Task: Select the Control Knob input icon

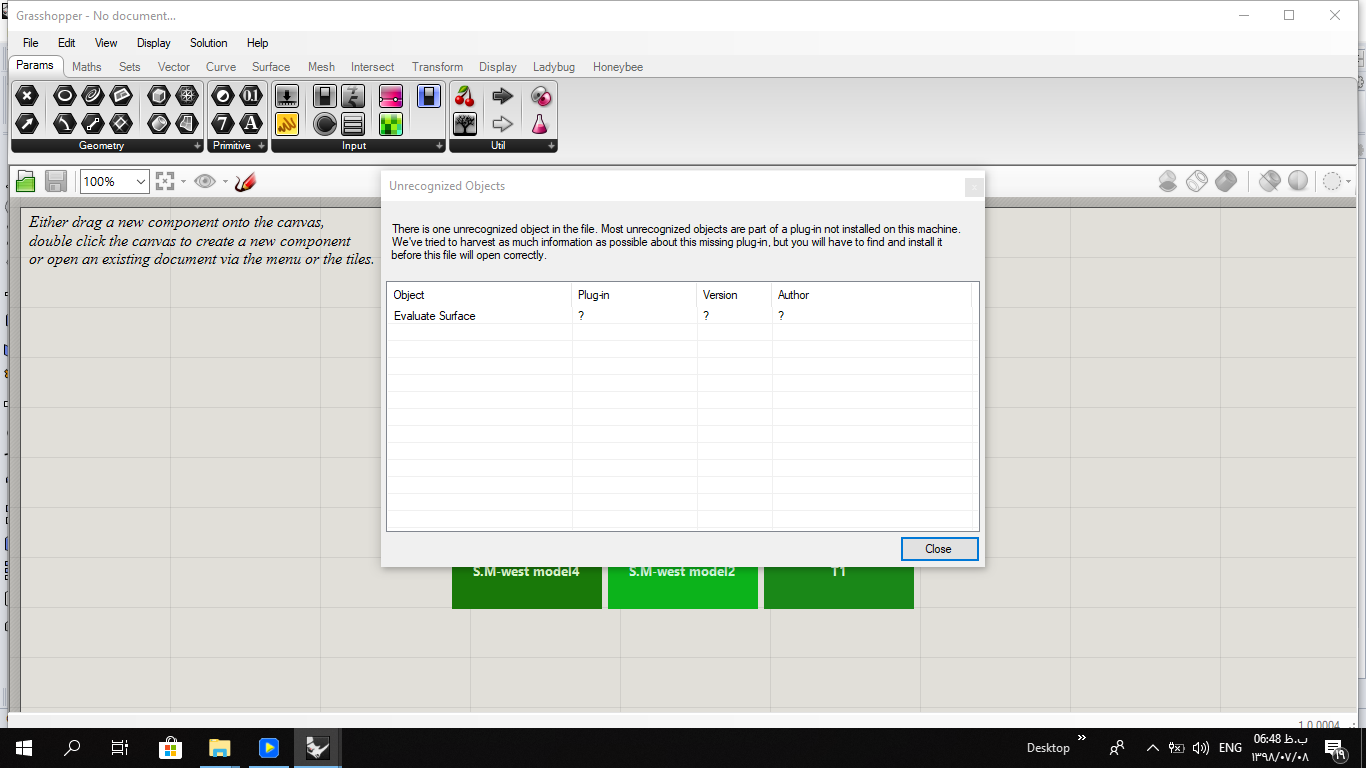Action: [325, 123]
